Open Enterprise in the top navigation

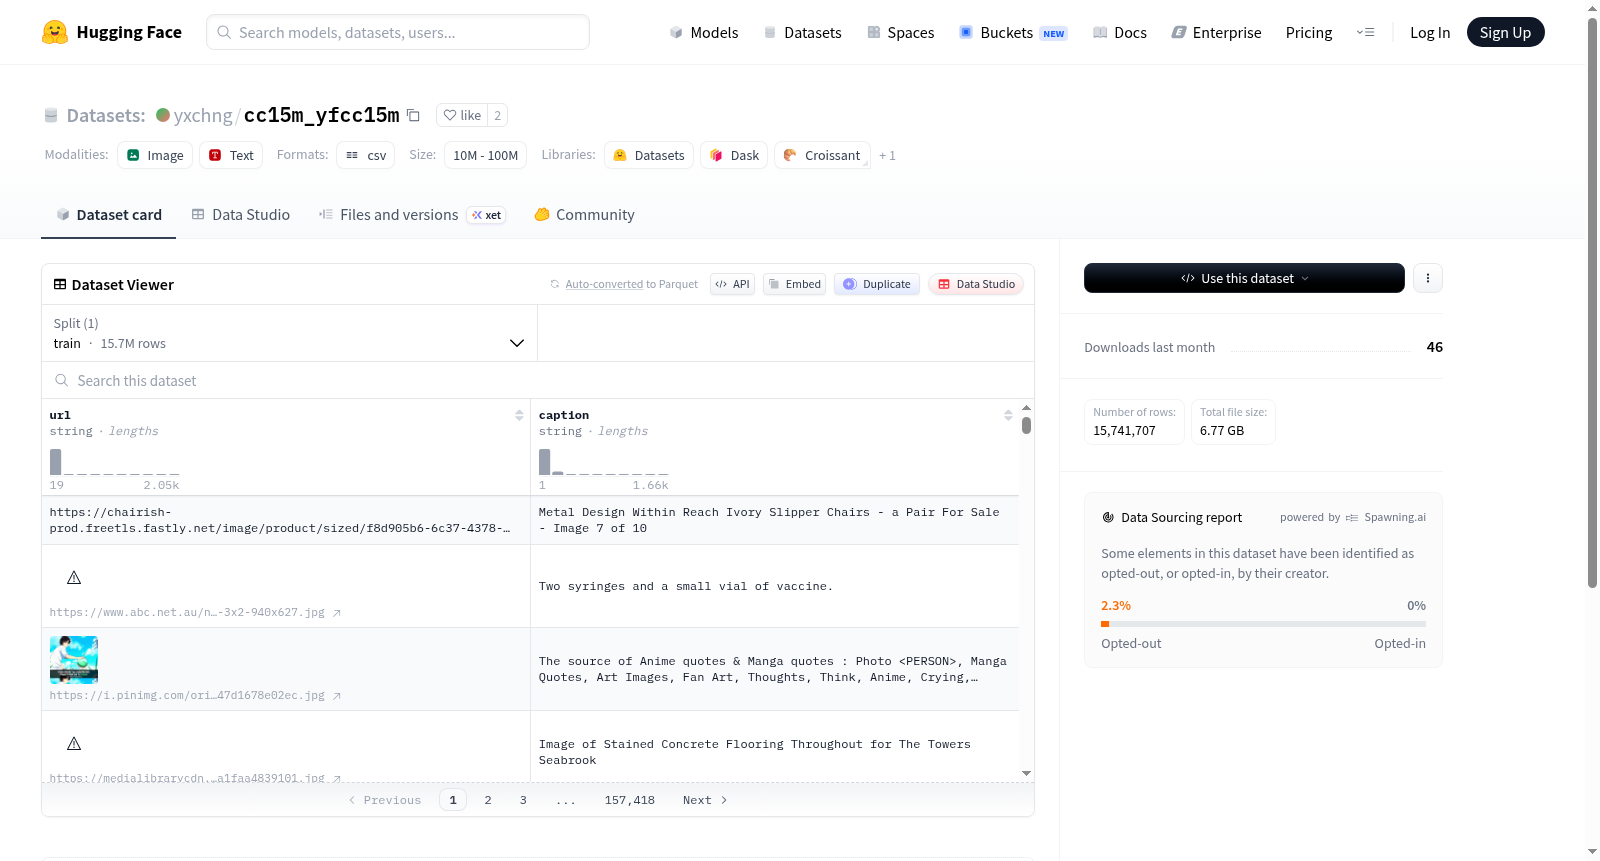pyautogui.click(x=1216, y=32)
